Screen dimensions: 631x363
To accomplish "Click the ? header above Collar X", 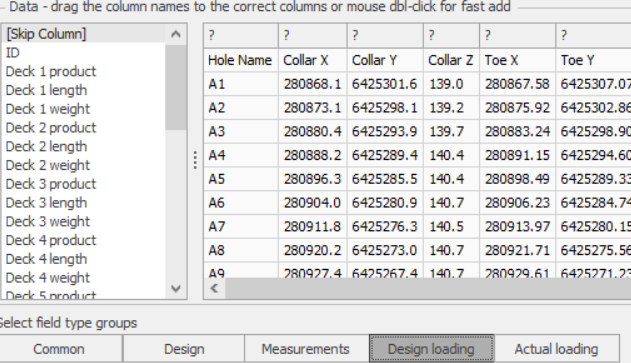I will (313, 35).
